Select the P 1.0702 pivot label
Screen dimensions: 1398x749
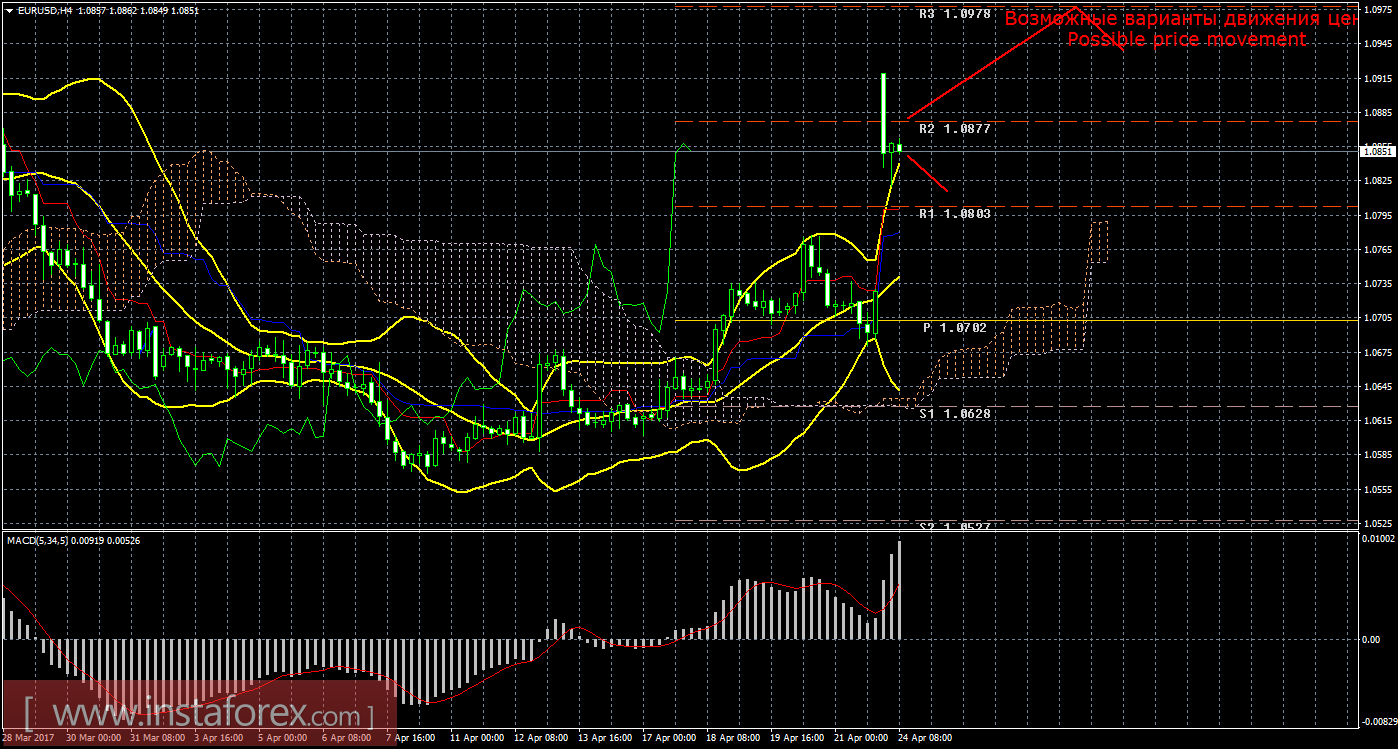coord(955,327)
